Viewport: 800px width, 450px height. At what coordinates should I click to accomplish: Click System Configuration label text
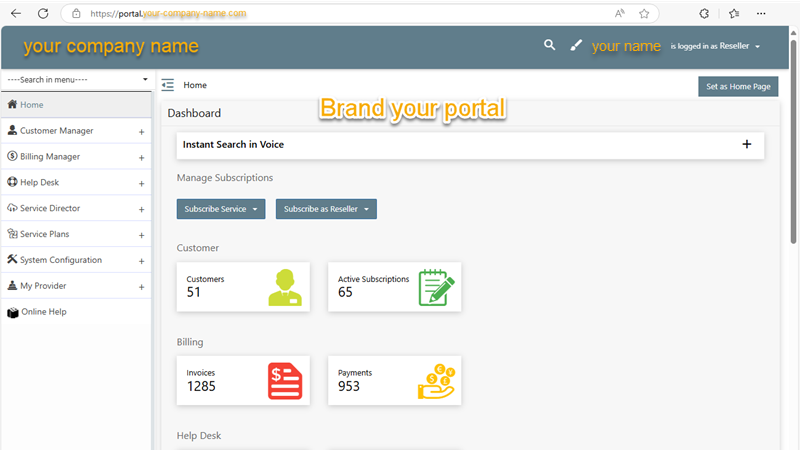coord(61,260)
